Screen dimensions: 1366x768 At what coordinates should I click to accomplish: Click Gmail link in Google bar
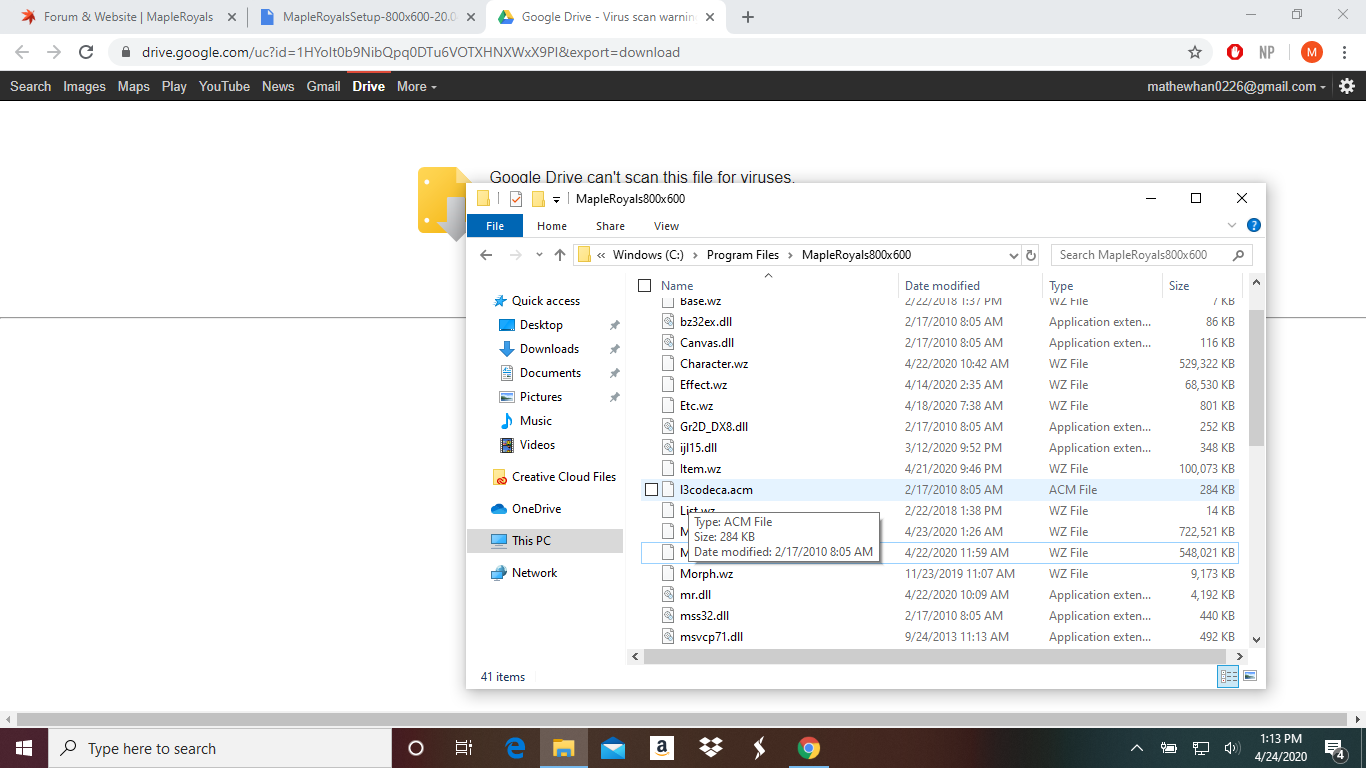(x=323, y=86)
